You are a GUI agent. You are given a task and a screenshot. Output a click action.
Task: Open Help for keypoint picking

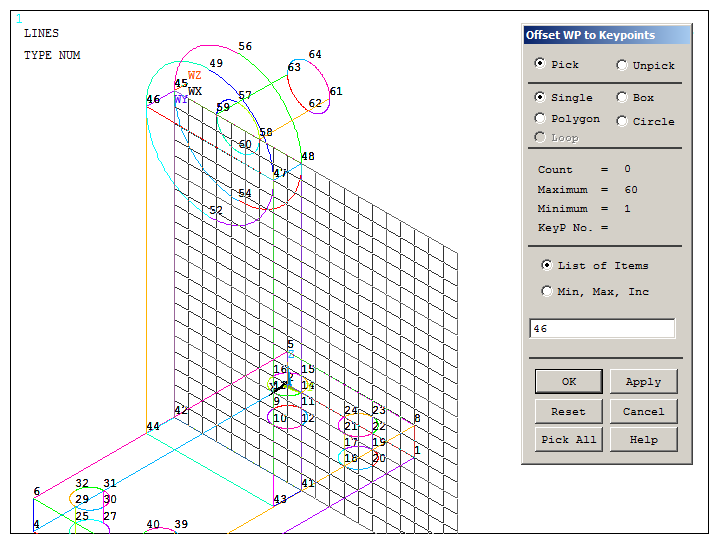pos(643,440)
